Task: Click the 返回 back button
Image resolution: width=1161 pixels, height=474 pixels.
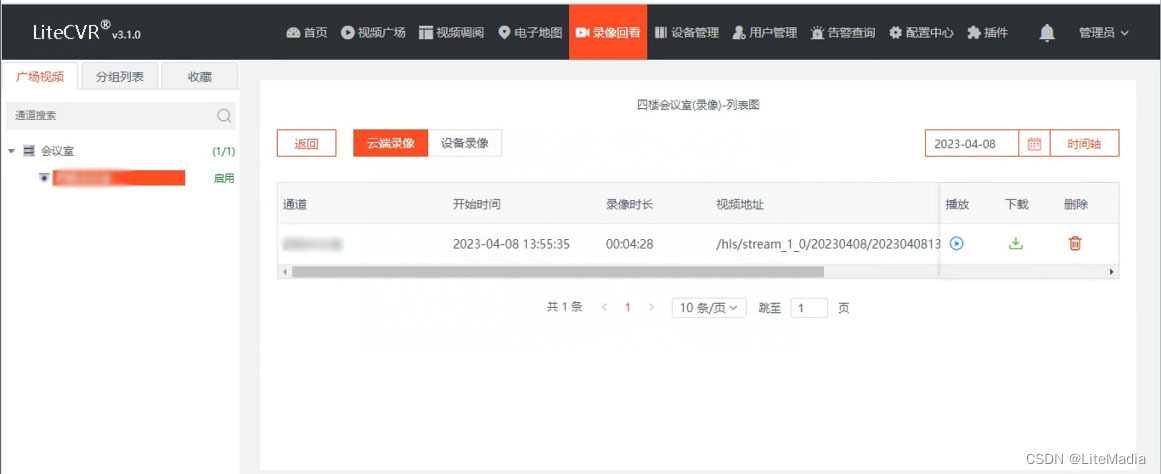Action: [307, 144]
